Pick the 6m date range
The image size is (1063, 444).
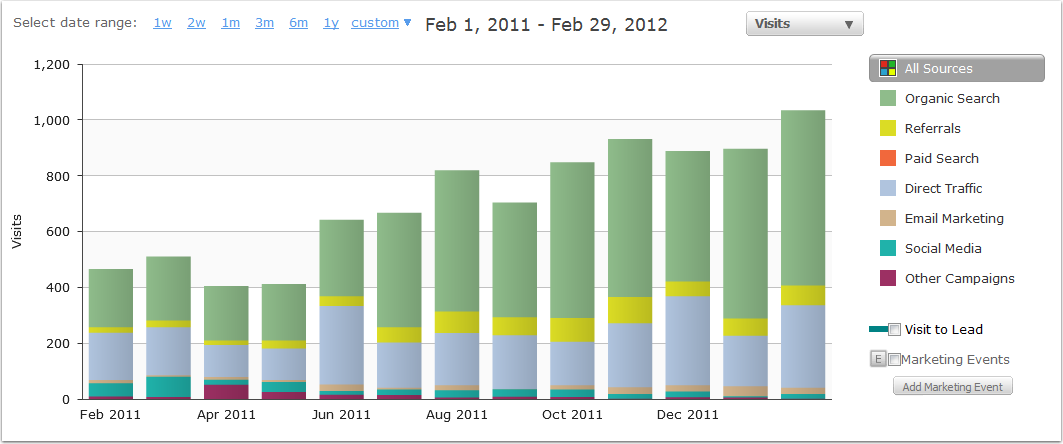[x=298, y=23]
